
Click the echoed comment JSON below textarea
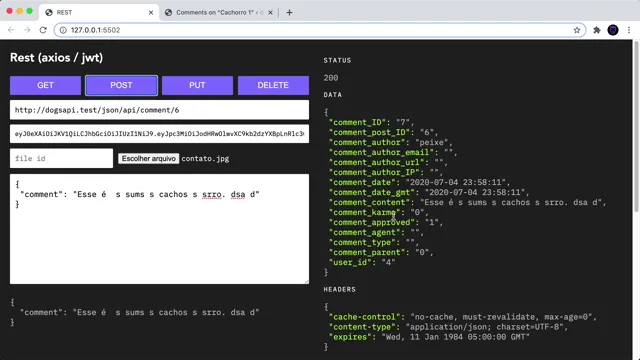(135, 313)
